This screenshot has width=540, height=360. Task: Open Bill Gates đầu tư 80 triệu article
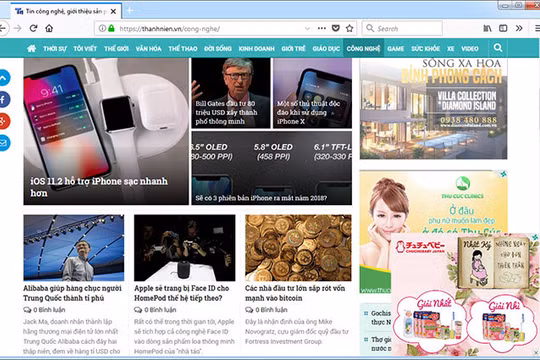point(231,93)
